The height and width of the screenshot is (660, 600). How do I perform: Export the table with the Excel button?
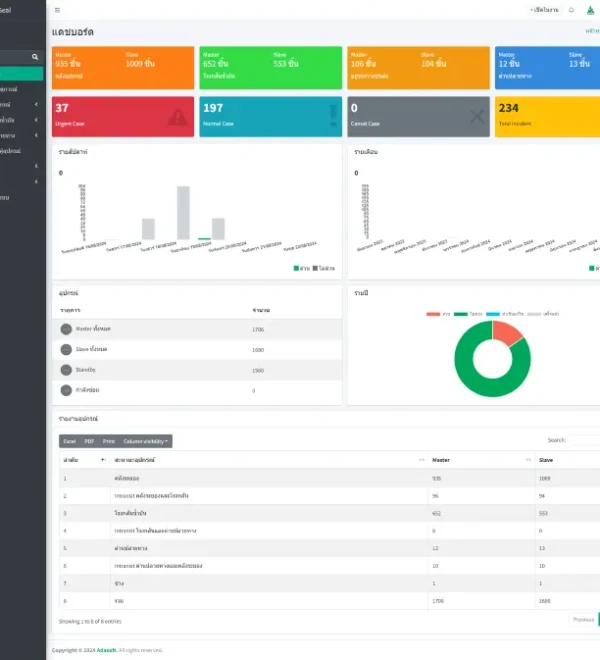69,441
